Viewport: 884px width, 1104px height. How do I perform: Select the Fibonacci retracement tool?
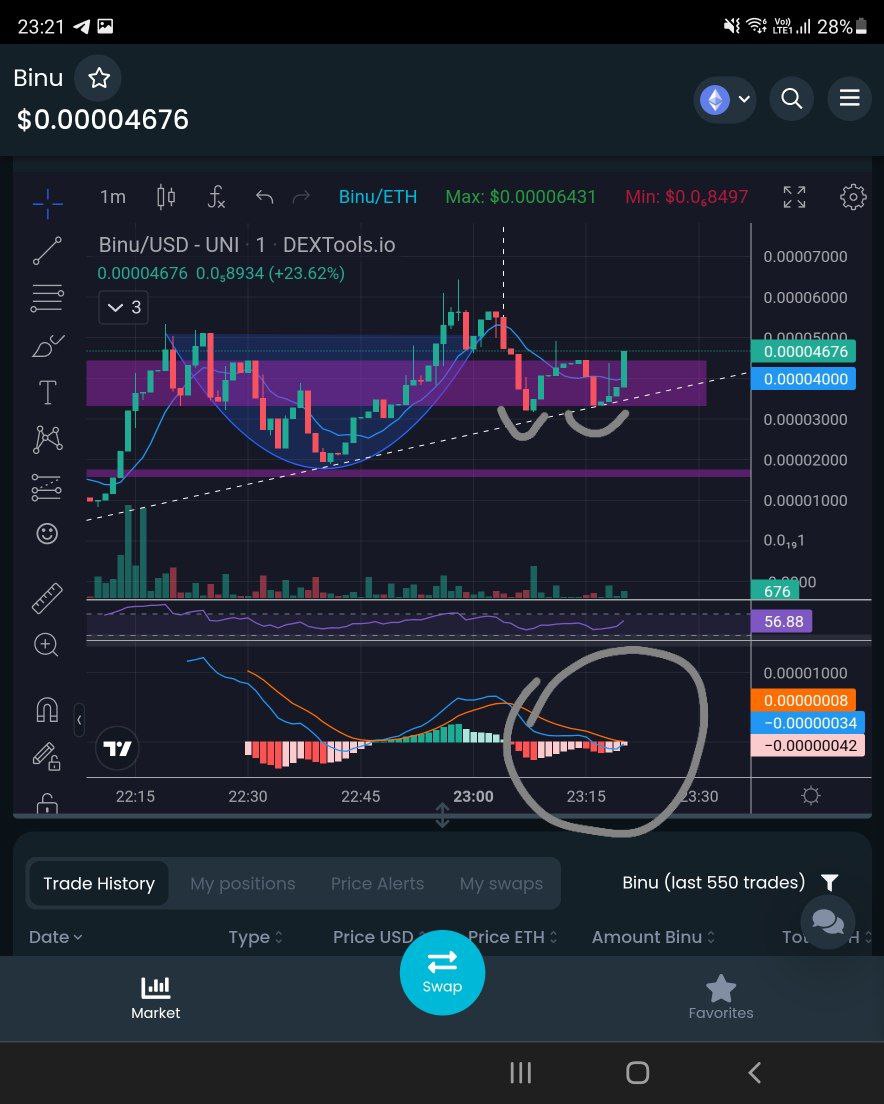[x=47, y=298]
